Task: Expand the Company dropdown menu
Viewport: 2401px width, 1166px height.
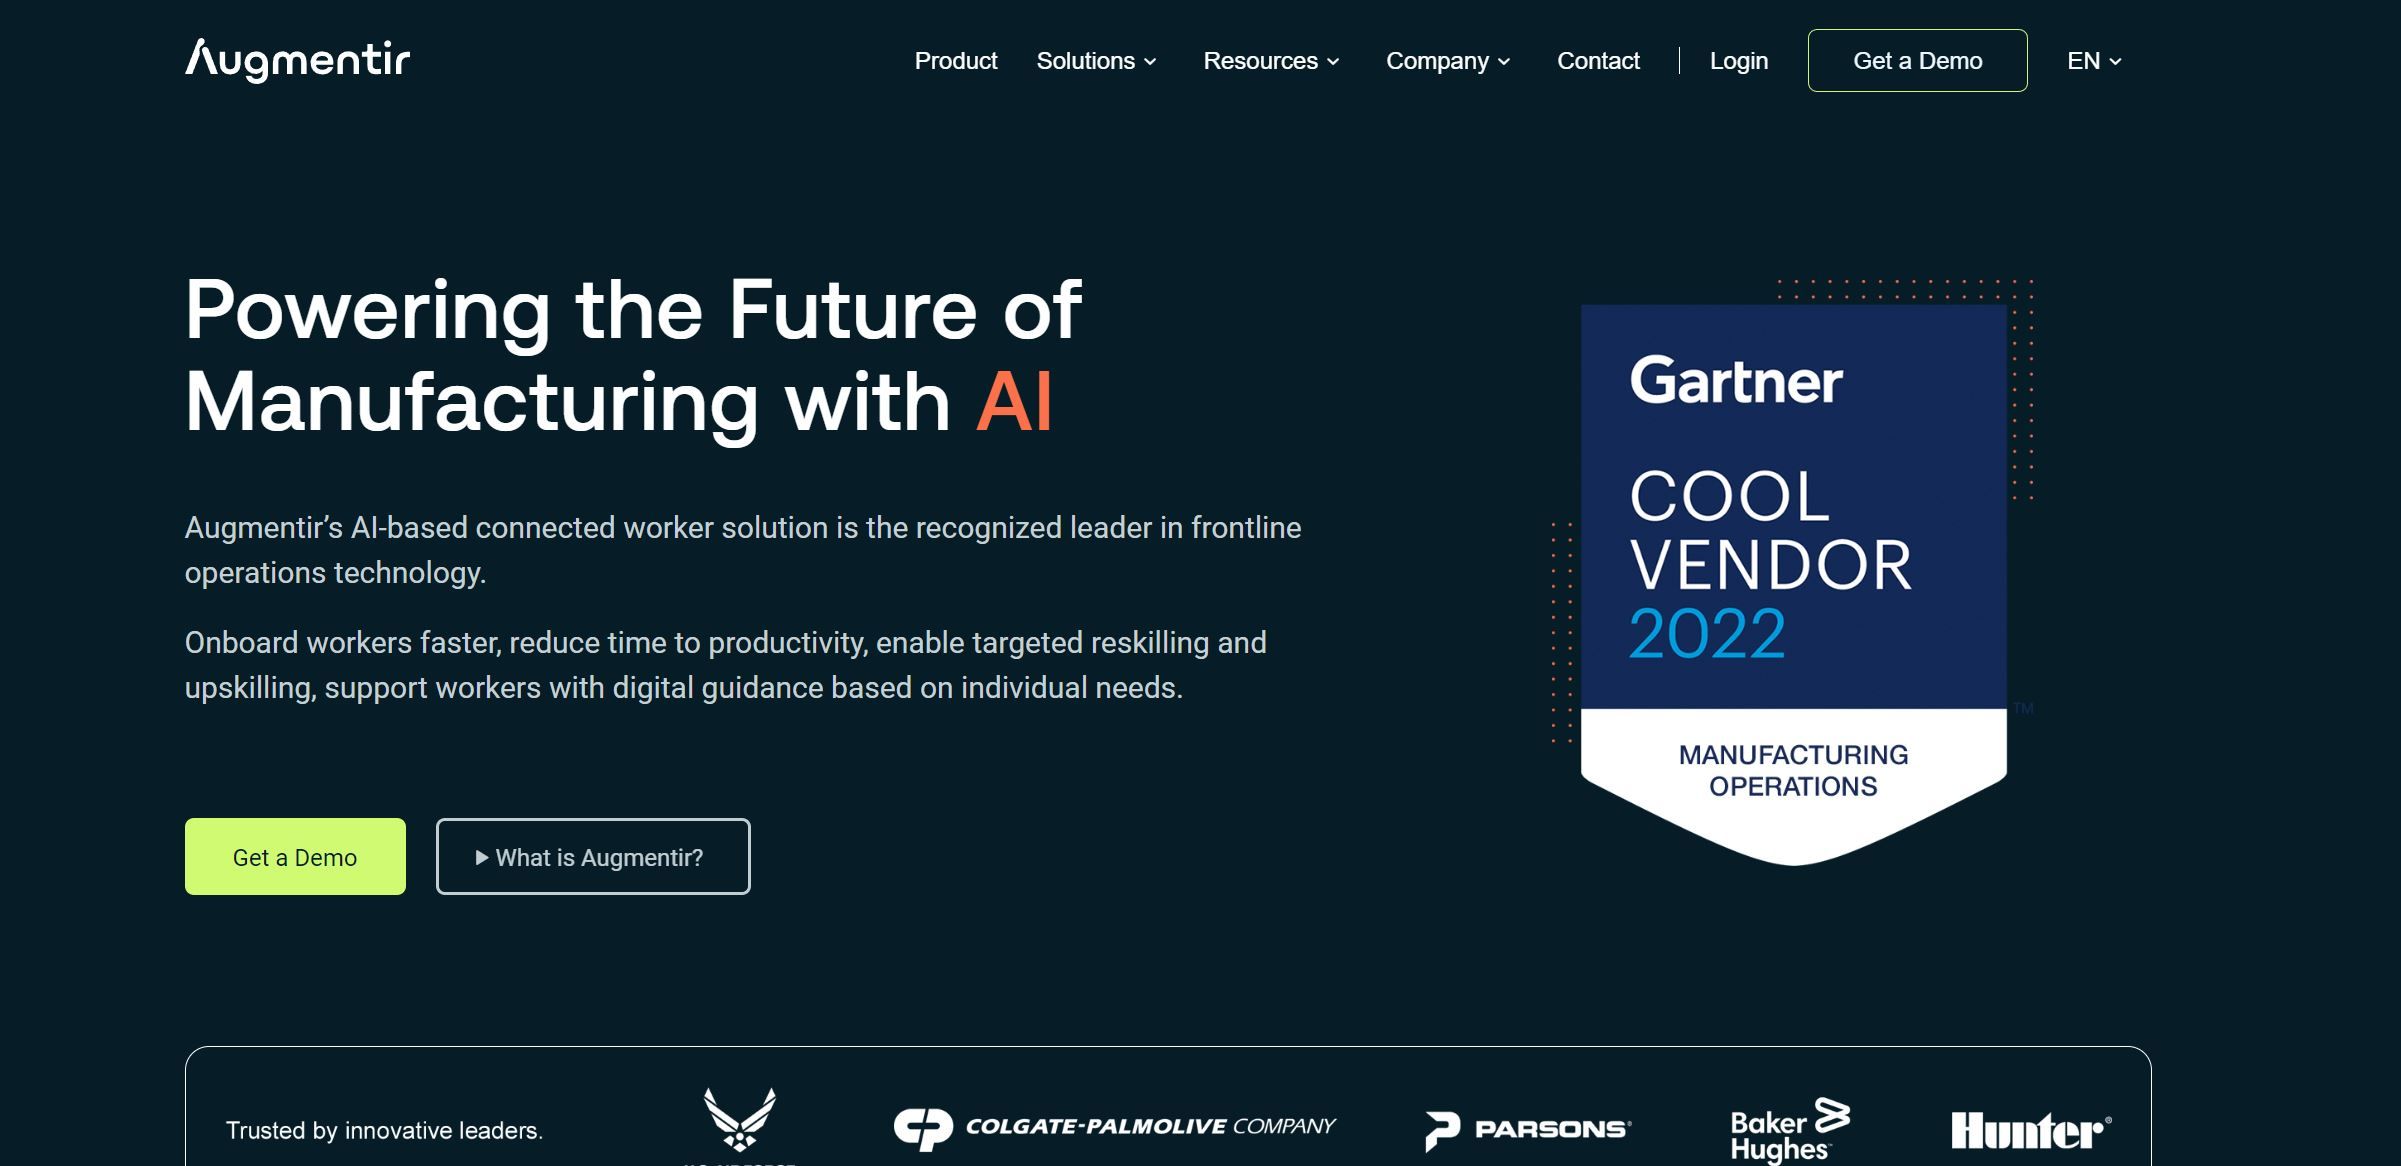Action: (1447, 61)
